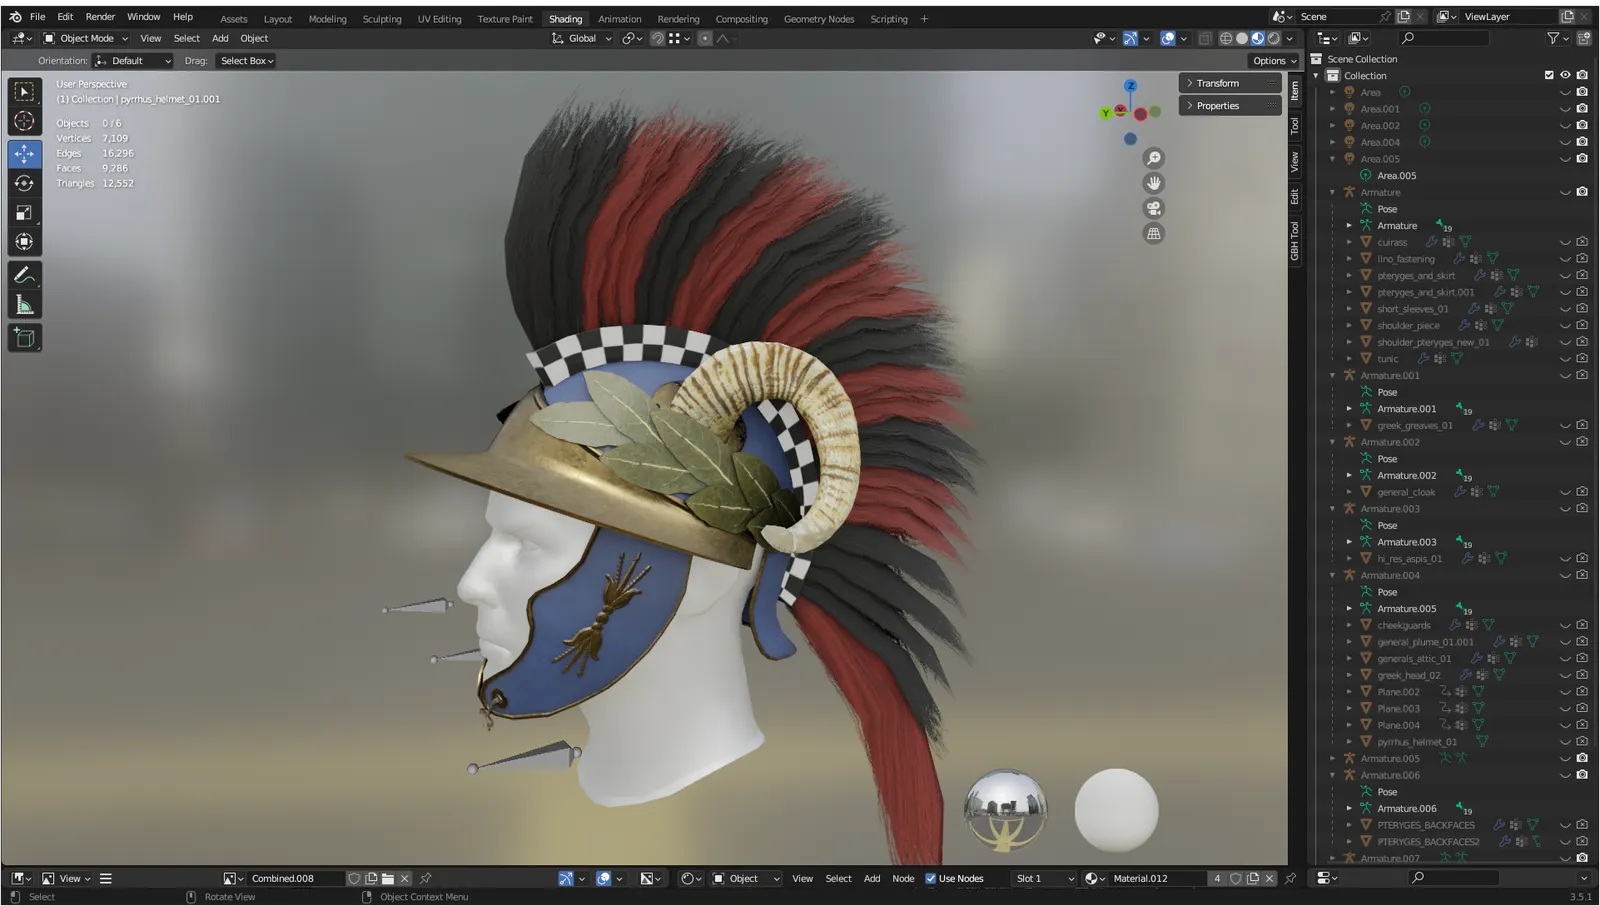Hide the cuirass object via its eye
Screen dimensions: 1600x906
pos(1566,242)
